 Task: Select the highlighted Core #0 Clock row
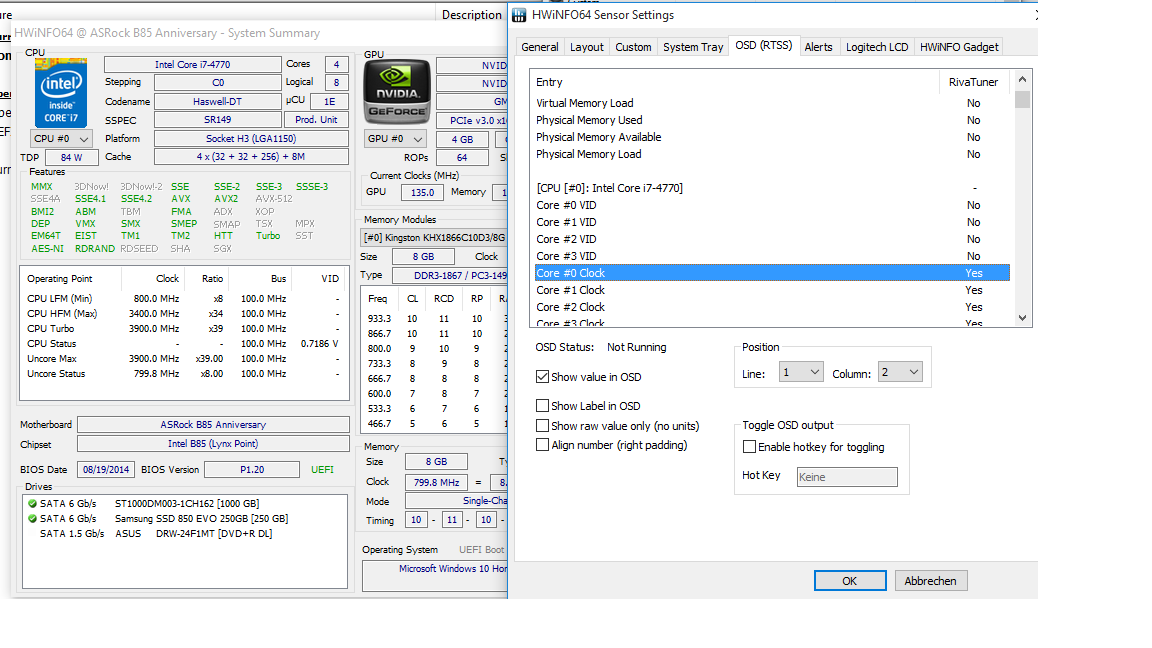tap(772, 273)
